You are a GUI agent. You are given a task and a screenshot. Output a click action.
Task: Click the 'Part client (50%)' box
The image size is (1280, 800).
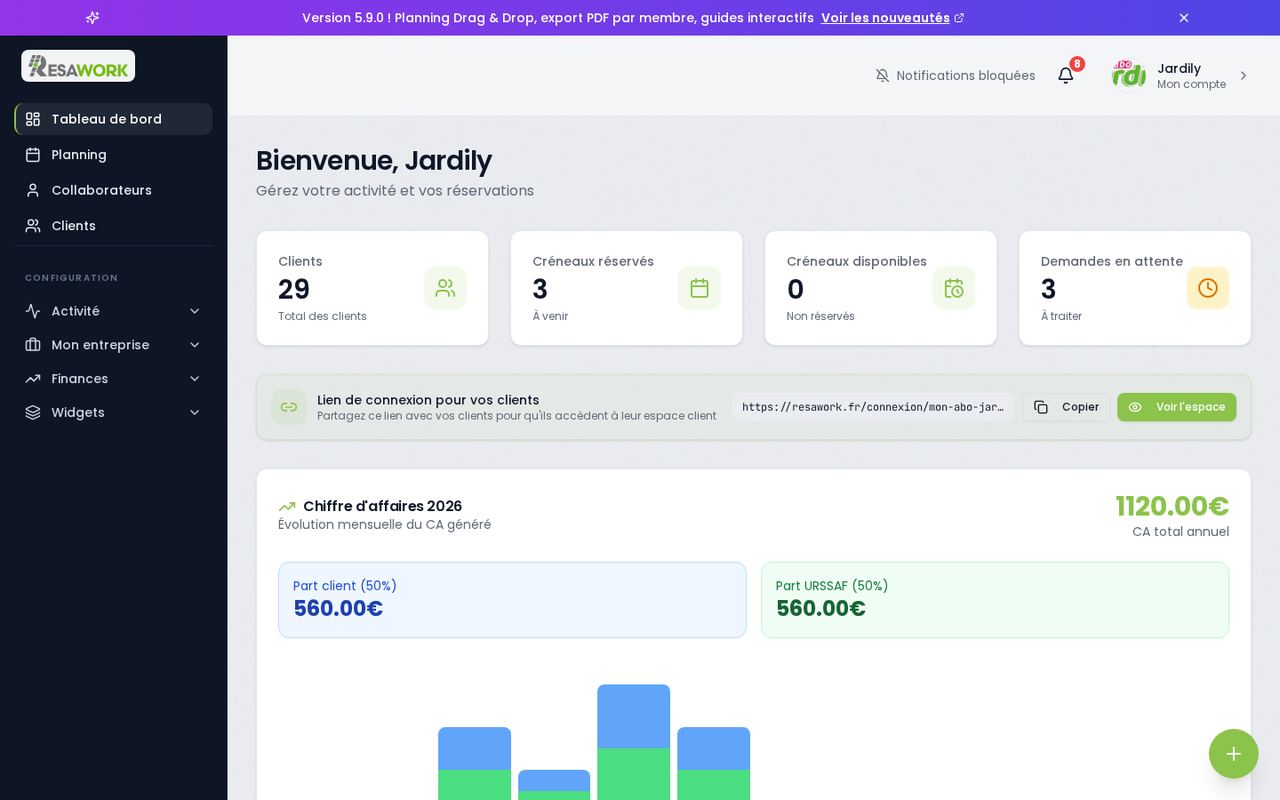[x=512, y=600]
